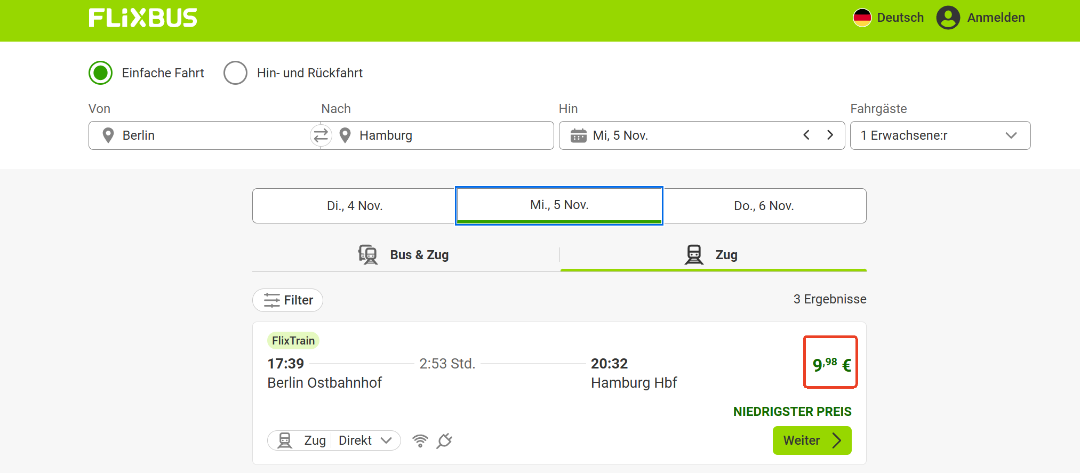Click the power outlet amenity icon
The width and height of the screenshot is (1080, 473).
[x=444, y=441]
